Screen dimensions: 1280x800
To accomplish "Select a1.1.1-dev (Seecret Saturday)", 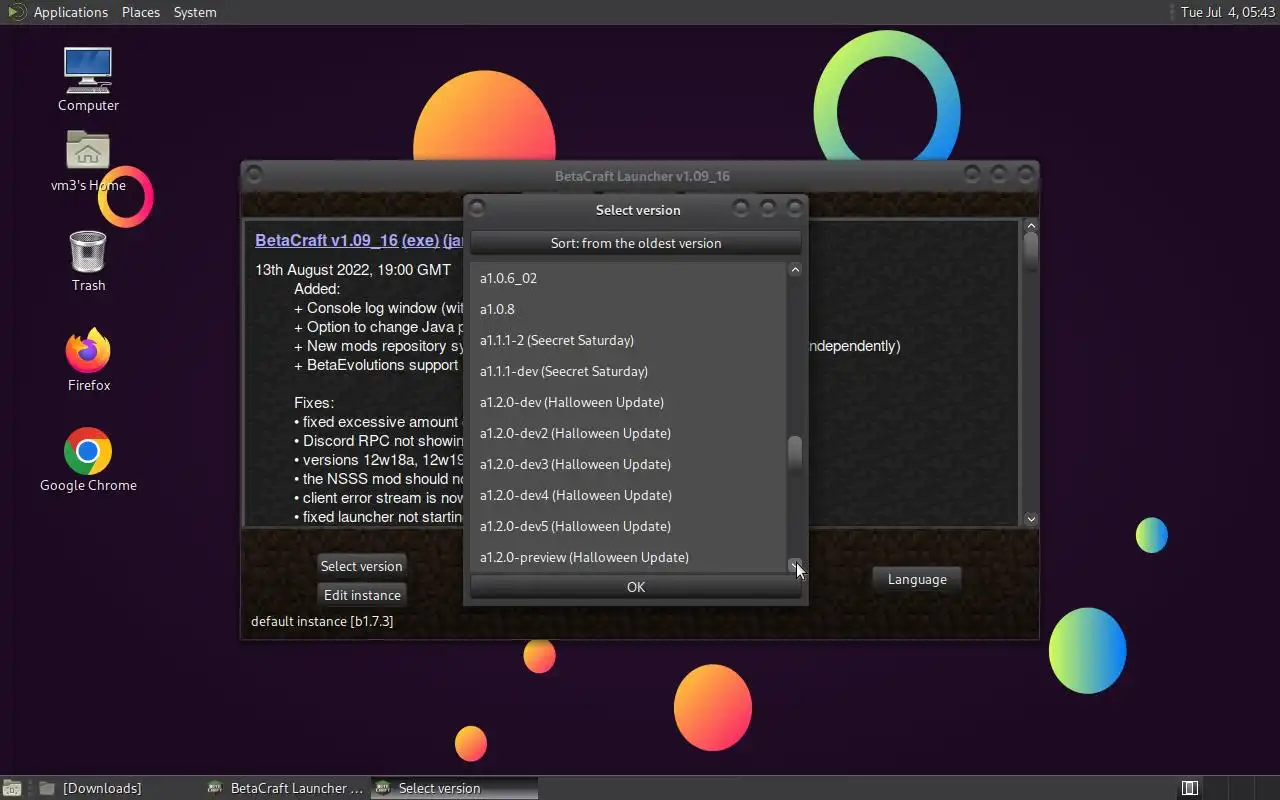I will coord(628,371).
